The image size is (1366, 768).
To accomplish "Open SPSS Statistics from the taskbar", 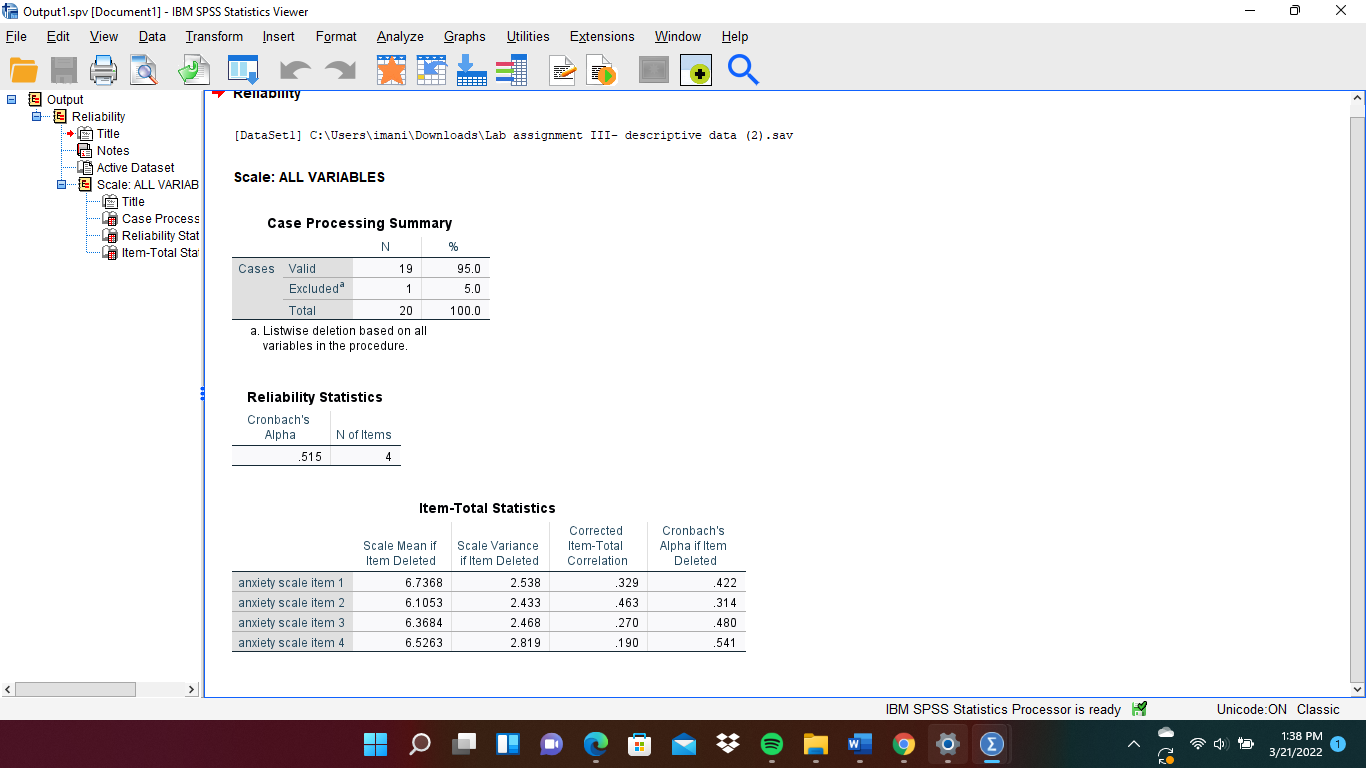I will coord(991,743).
